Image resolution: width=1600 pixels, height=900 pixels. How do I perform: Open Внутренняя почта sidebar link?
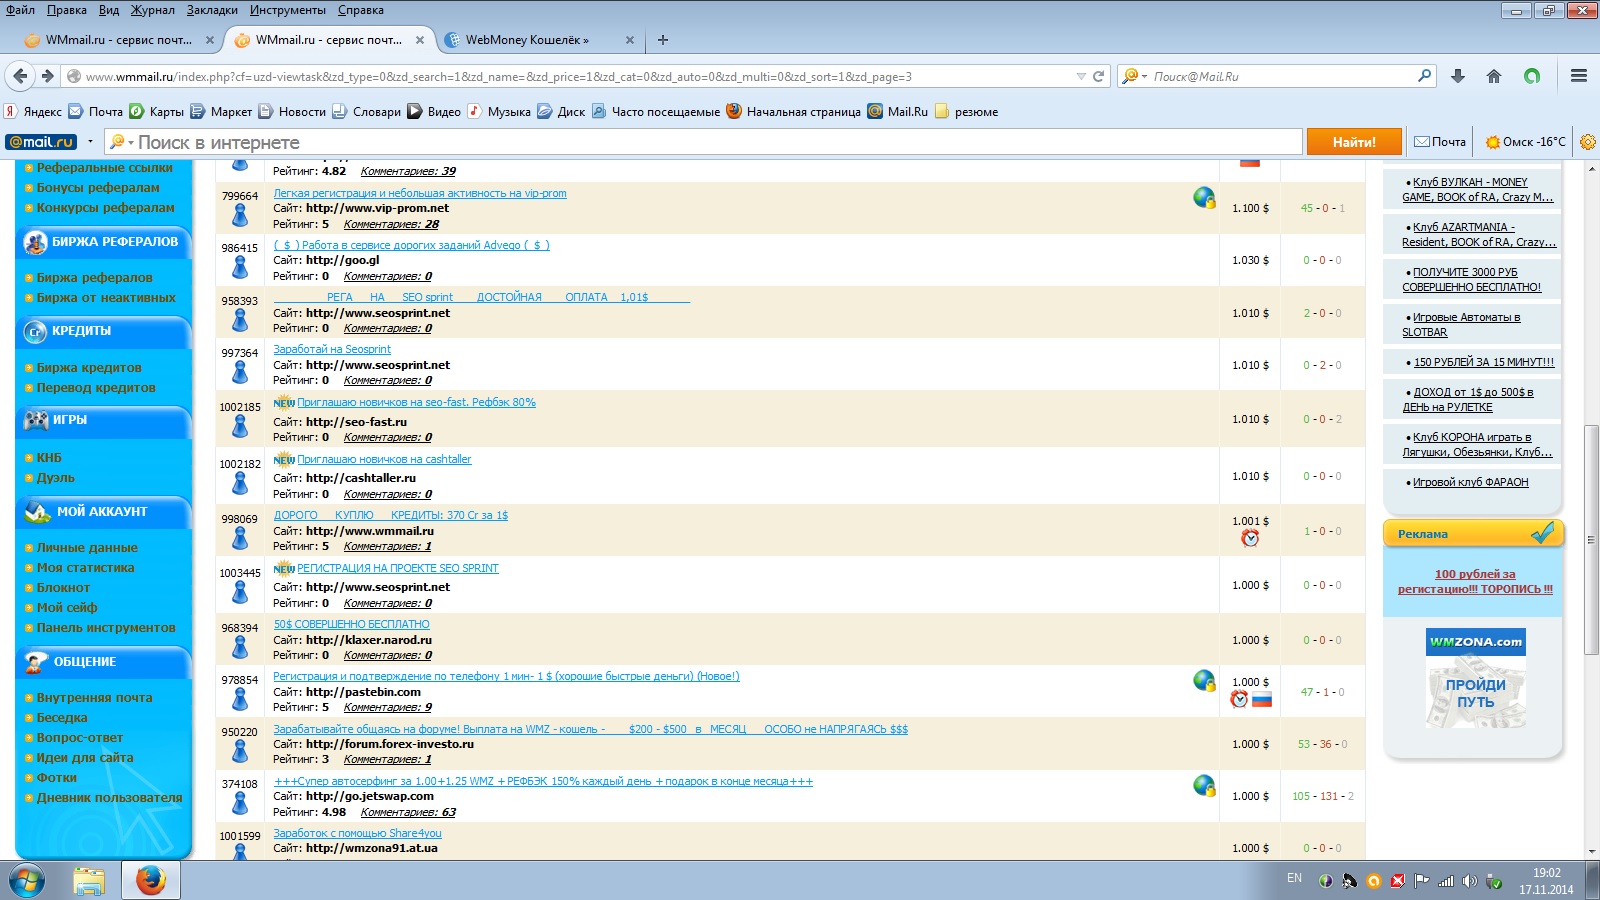coord(95,698)
